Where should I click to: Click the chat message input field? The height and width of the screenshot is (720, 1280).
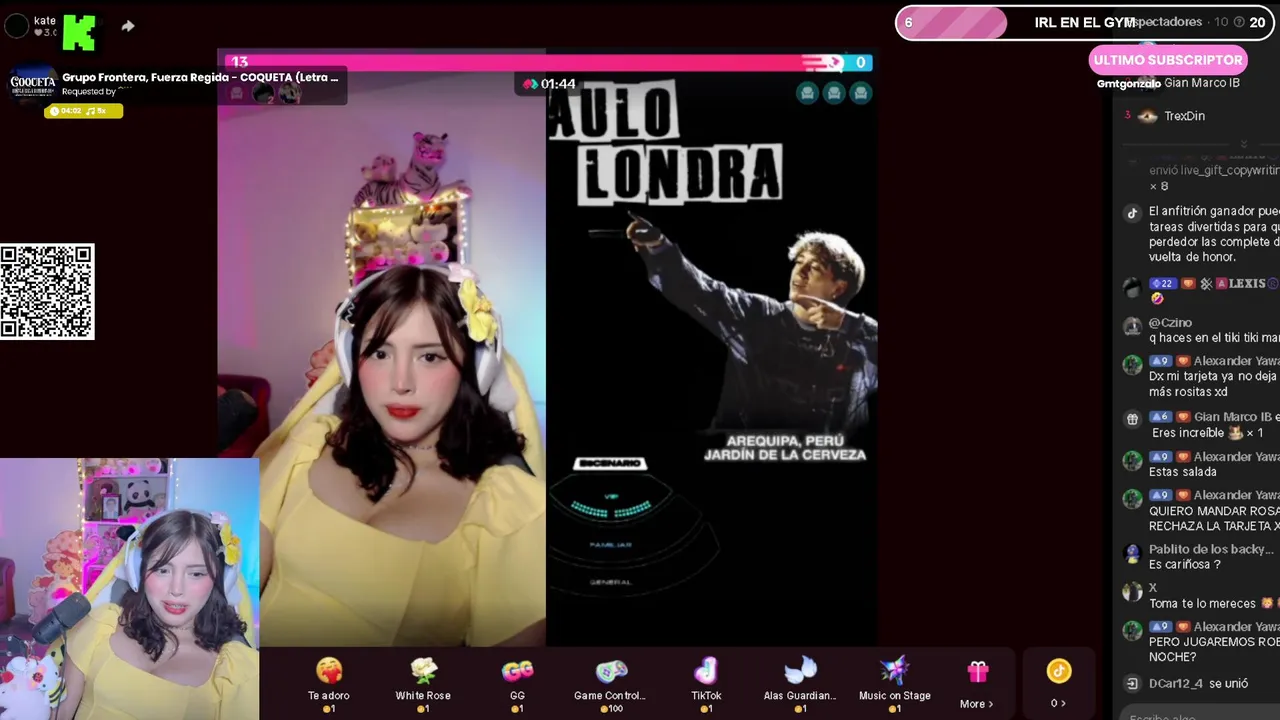[x=1200, y=714]
